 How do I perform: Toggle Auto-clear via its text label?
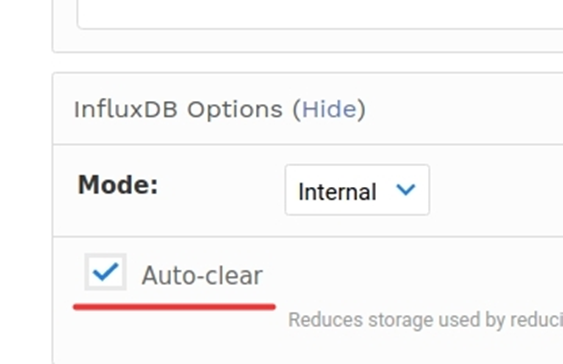coord(202,276)
